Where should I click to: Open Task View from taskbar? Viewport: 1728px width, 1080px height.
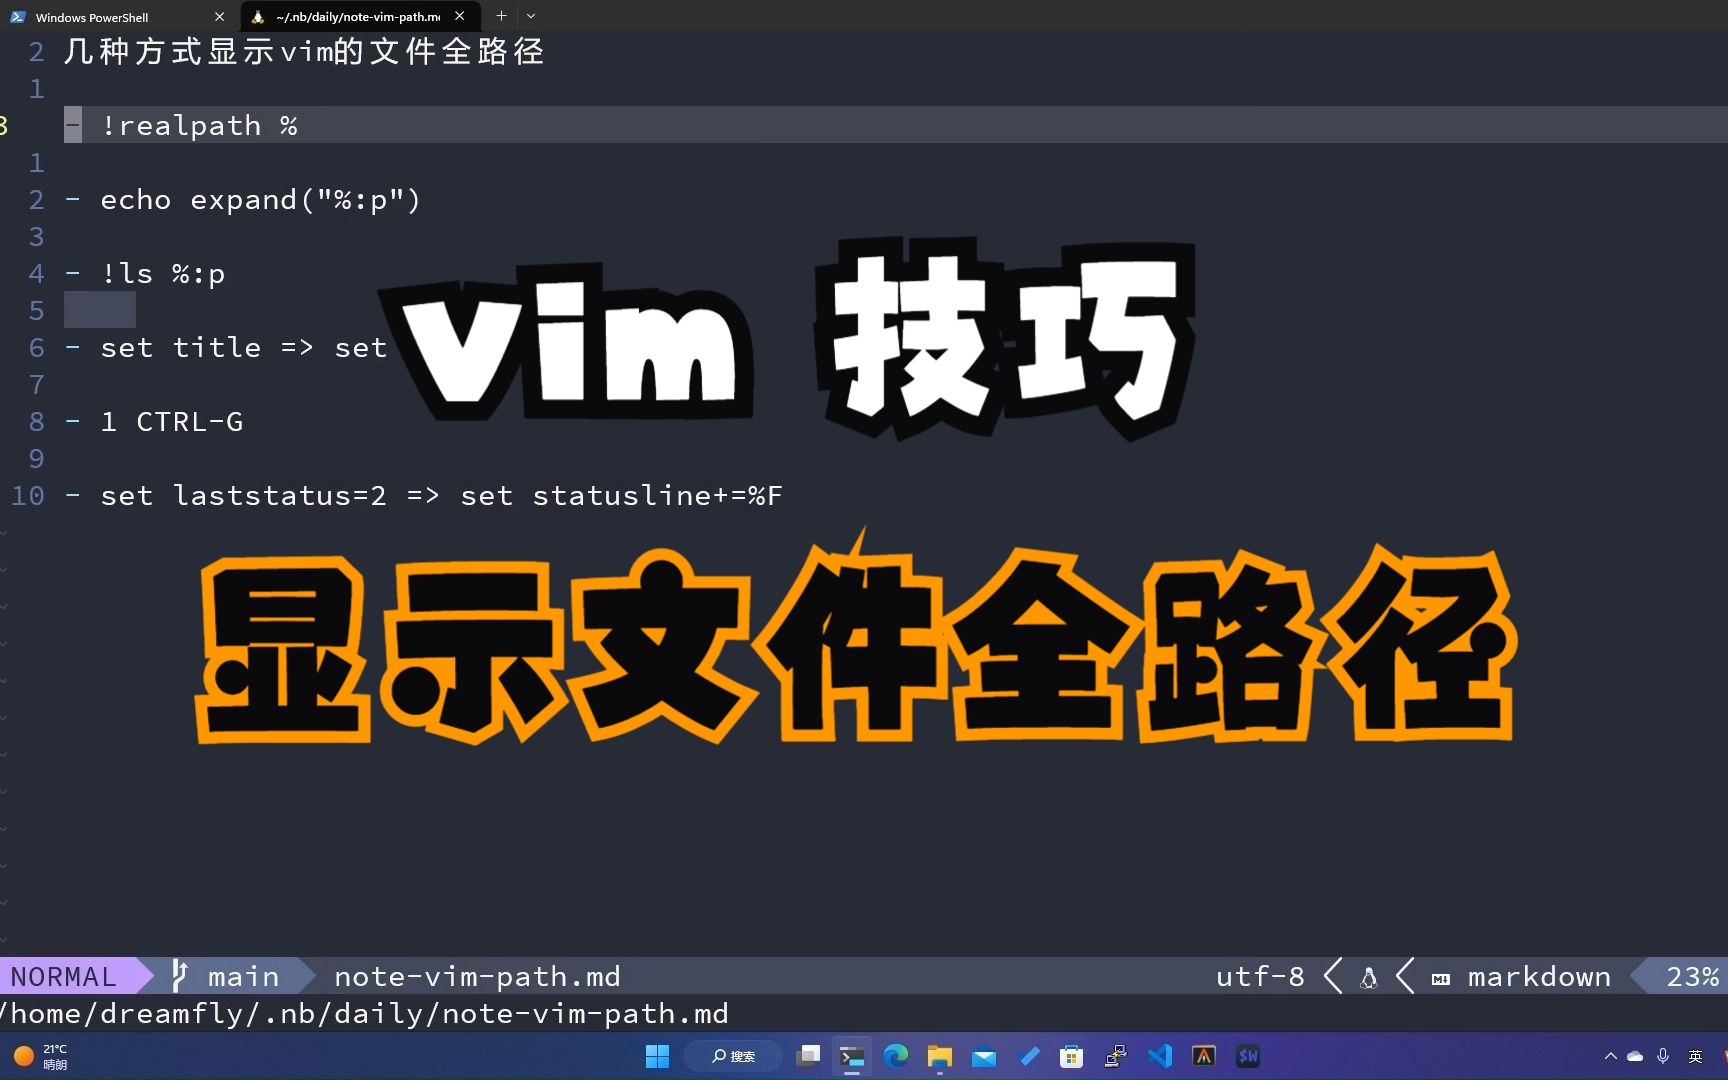pos(808,1056)
